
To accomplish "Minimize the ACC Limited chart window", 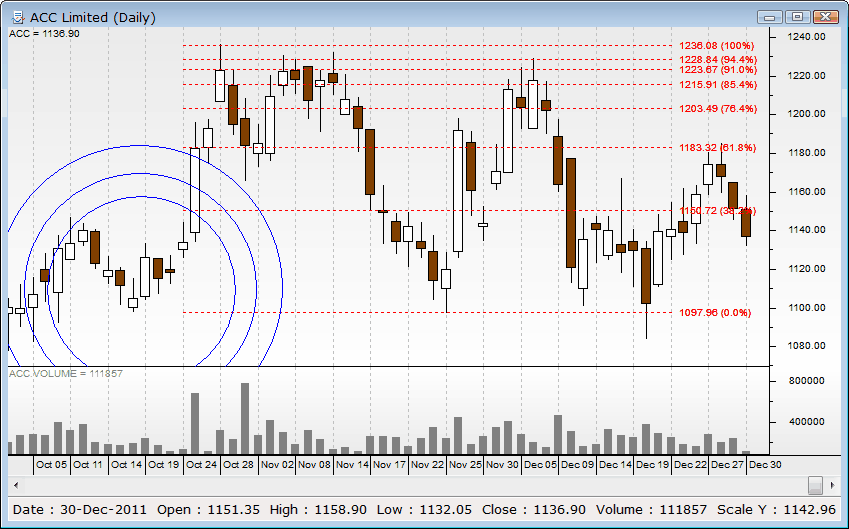I will (768, 16).
